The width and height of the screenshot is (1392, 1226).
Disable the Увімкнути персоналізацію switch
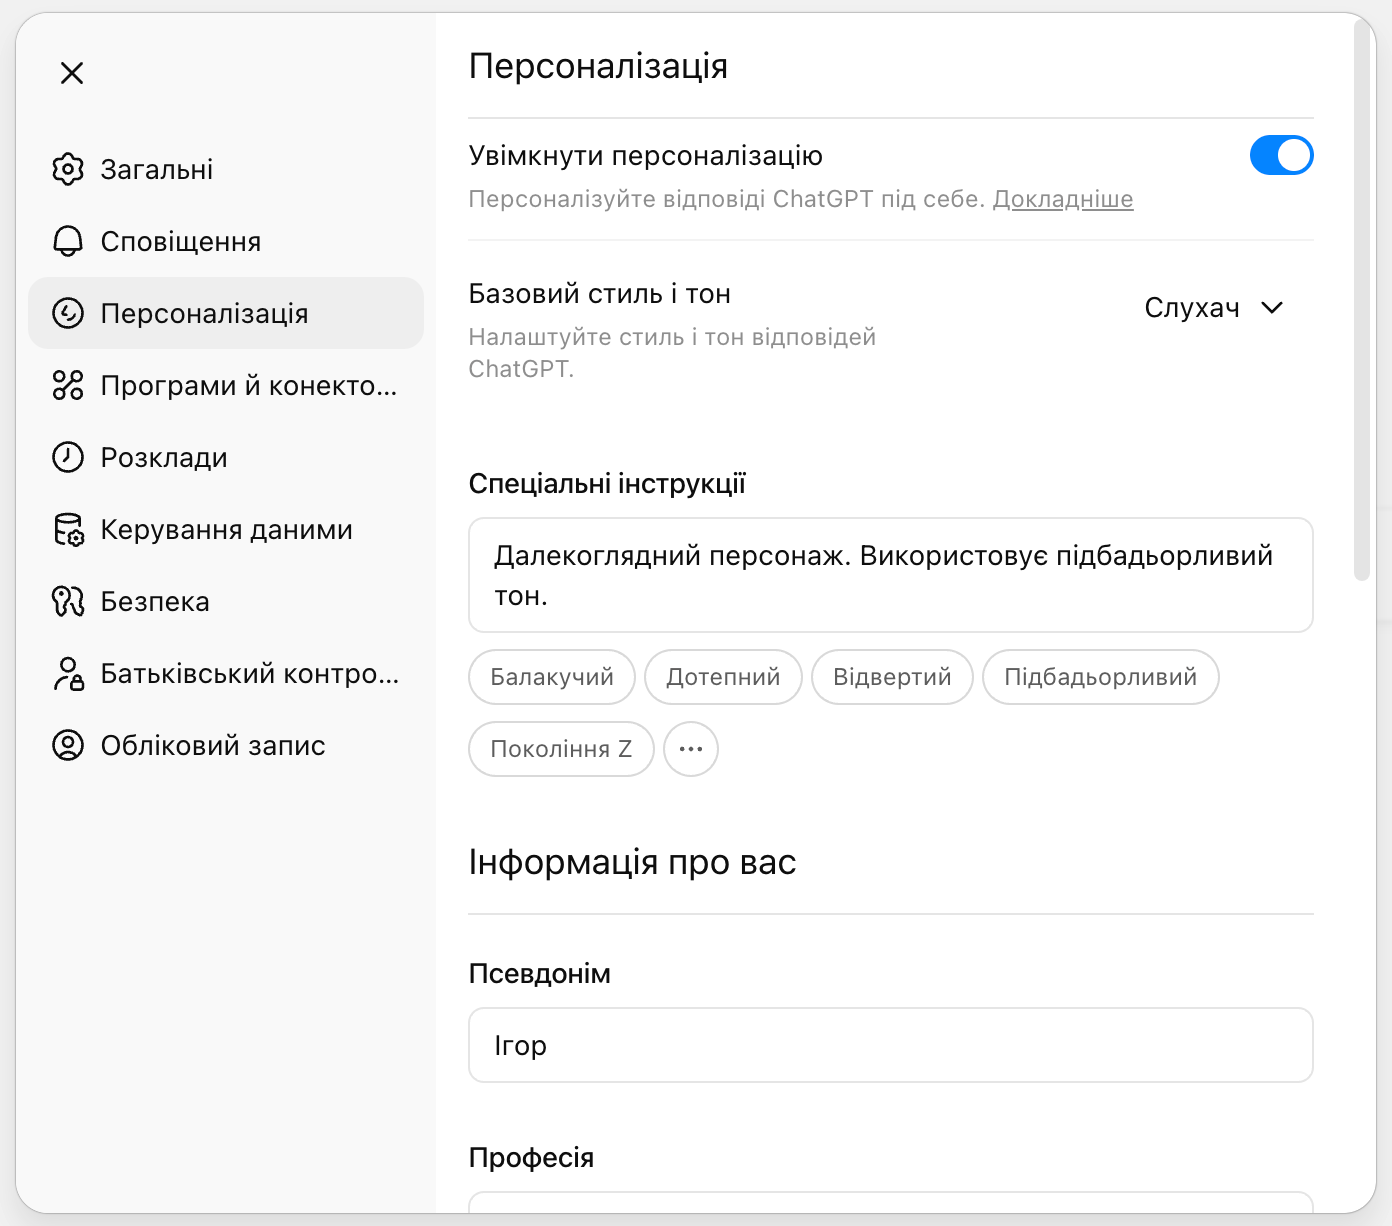pyautogui.click(x=1281, y=155)
